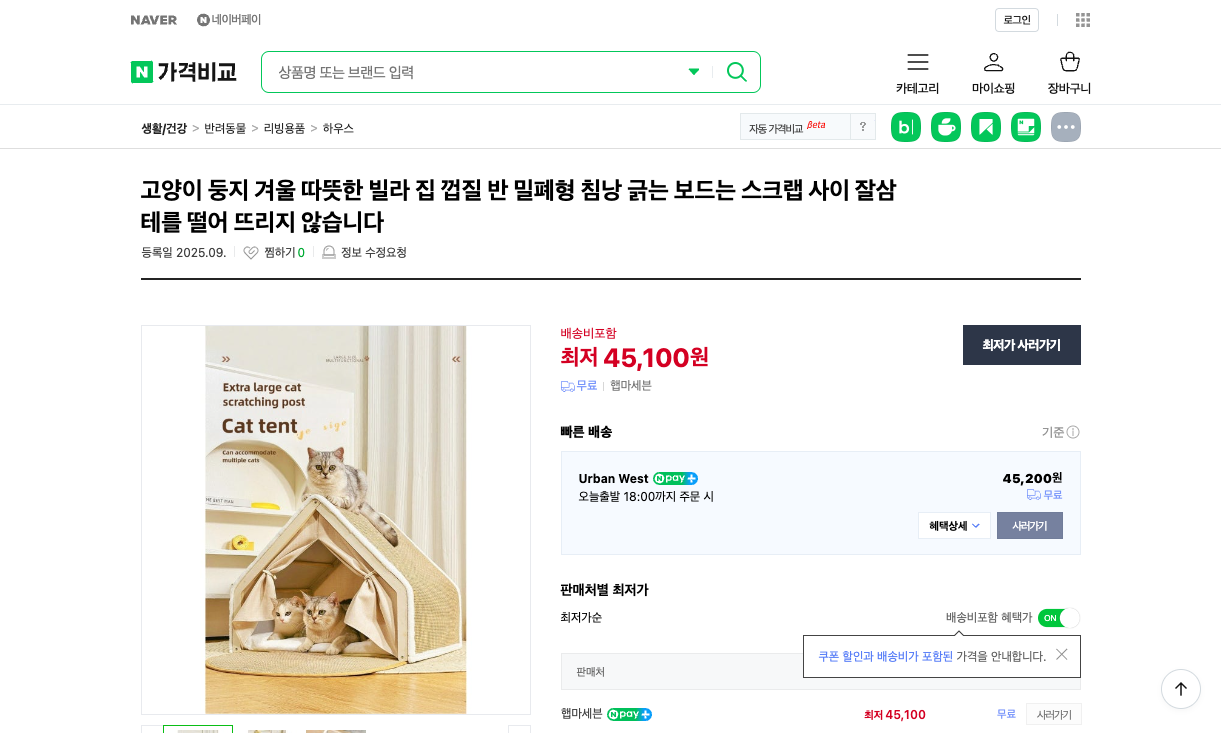
Task: Select the first product thumbnail below main image
Action: click(198, 731)
